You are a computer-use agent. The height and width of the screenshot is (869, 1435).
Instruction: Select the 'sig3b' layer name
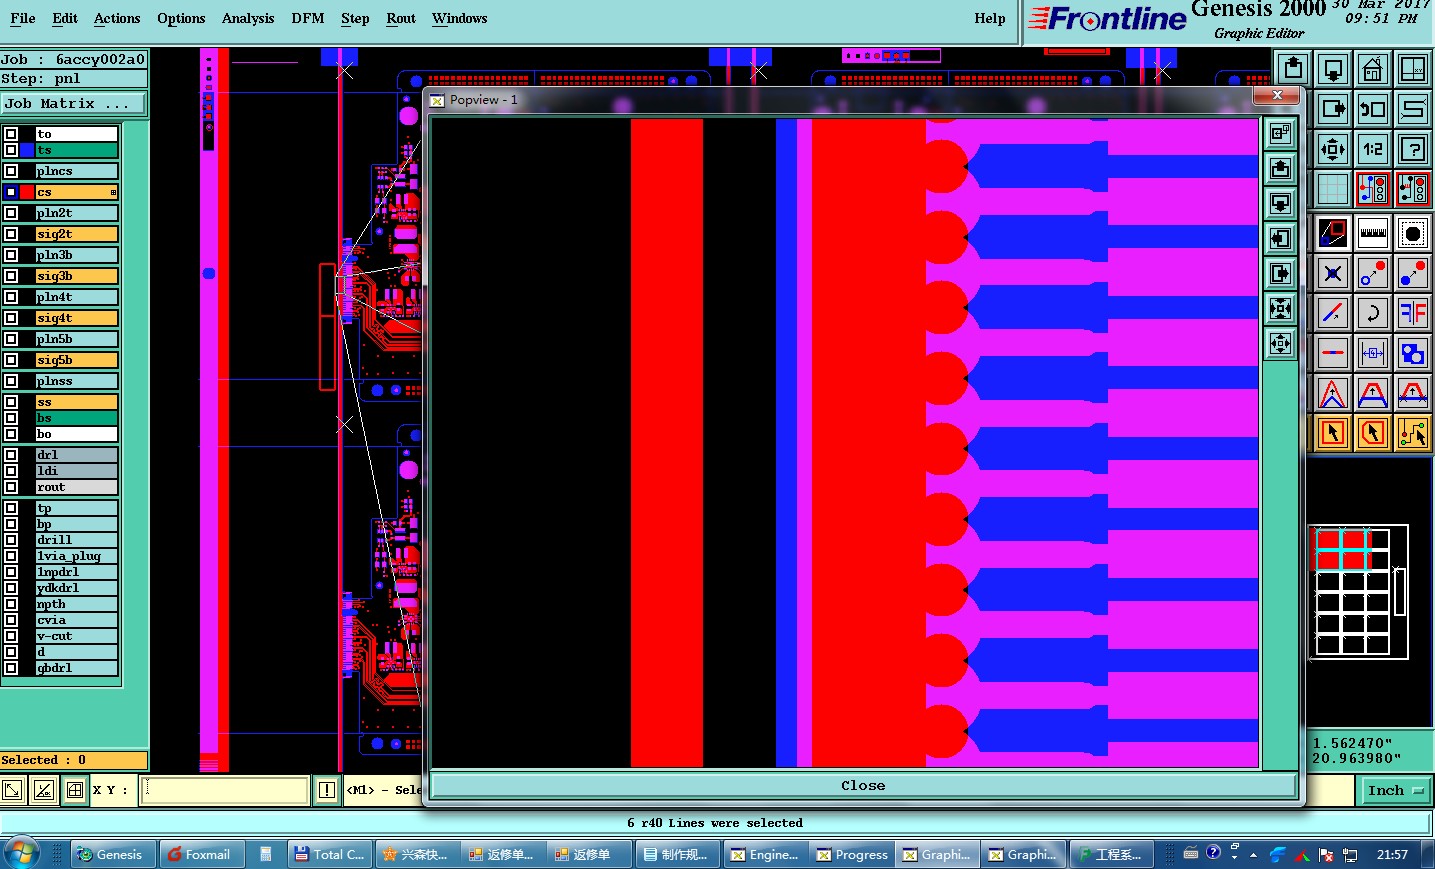[77, 276]
